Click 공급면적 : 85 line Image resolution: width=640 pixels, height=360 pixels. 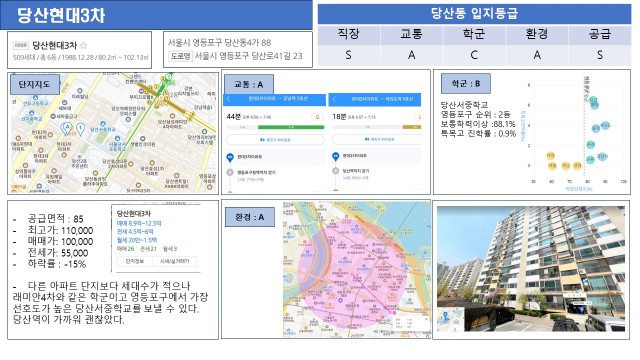pyautogui.click(x=55, y=219)
